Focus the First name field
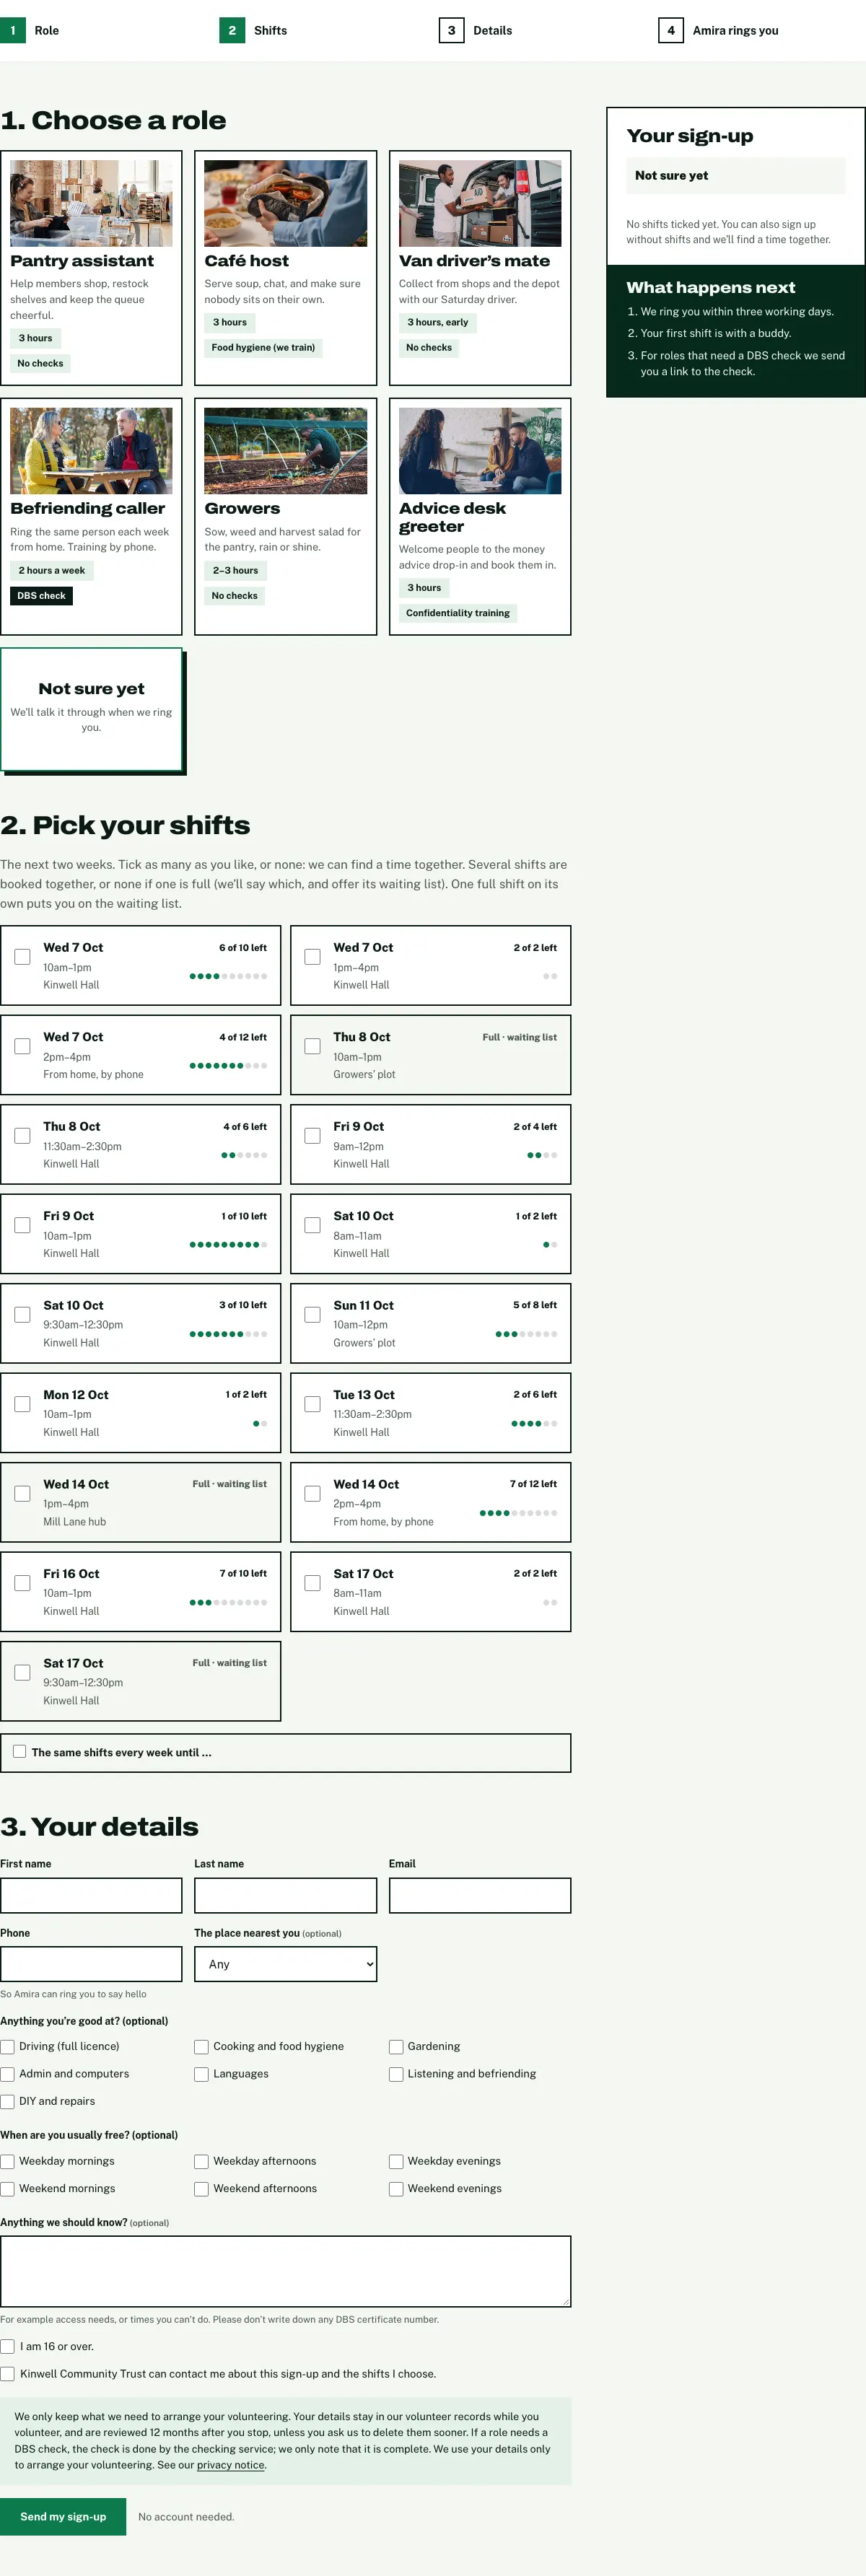The height and width of the screenshot is (2576, 866). tap(91, 1895)
